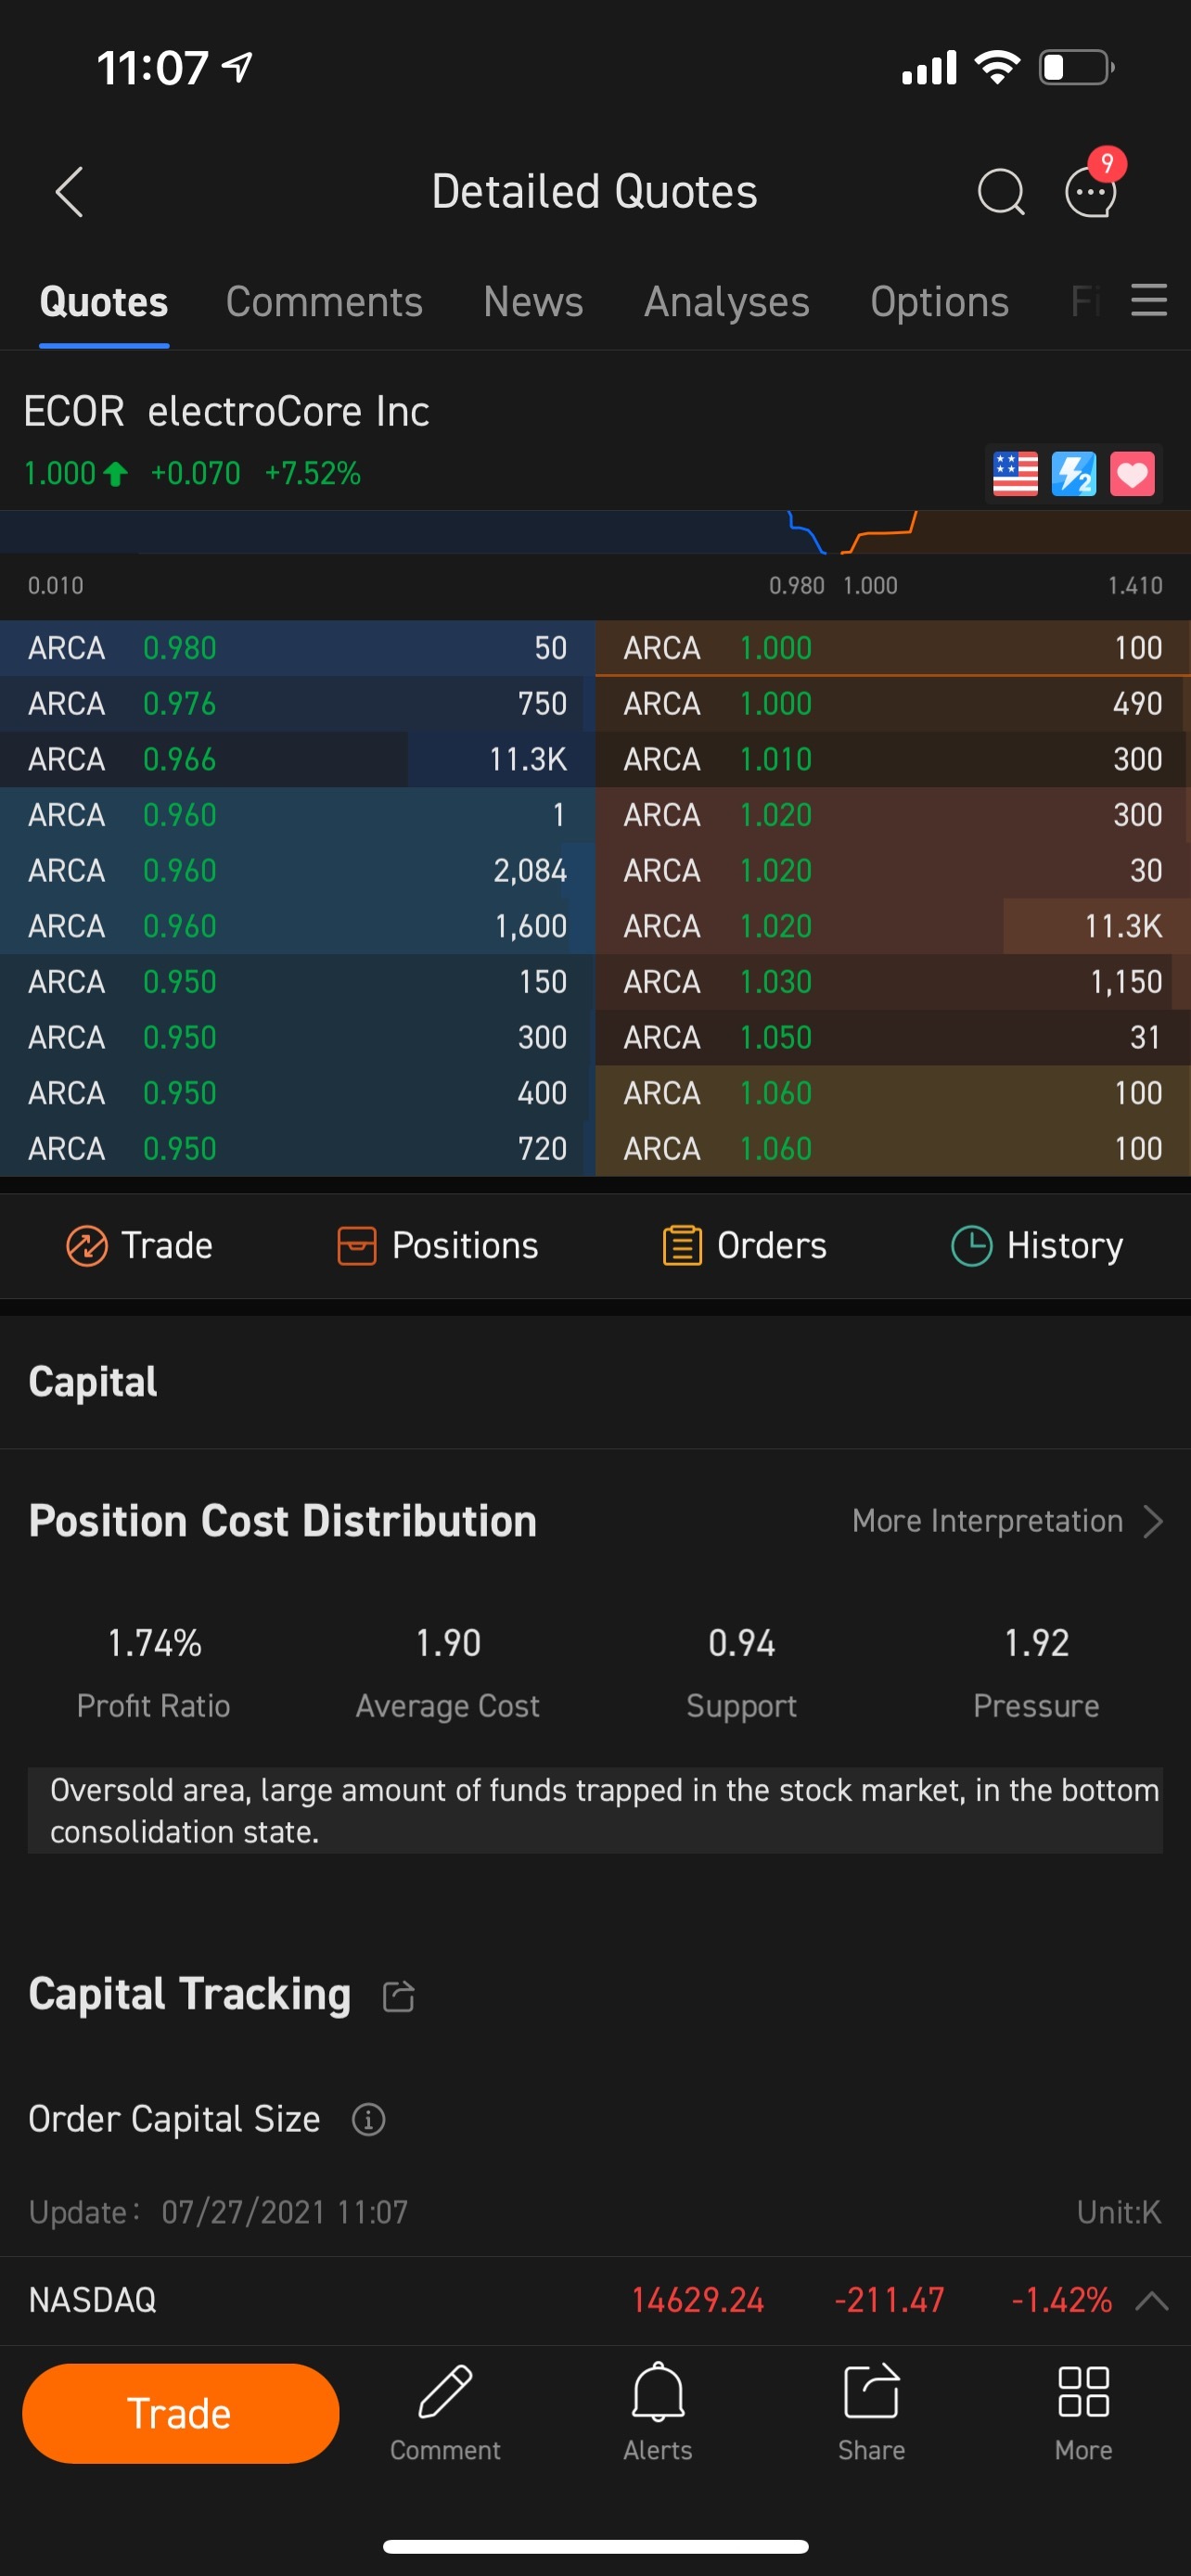Tap the Oversold area description text
Viewport: 1191px width, 2576px height.
click(595, 1811)
